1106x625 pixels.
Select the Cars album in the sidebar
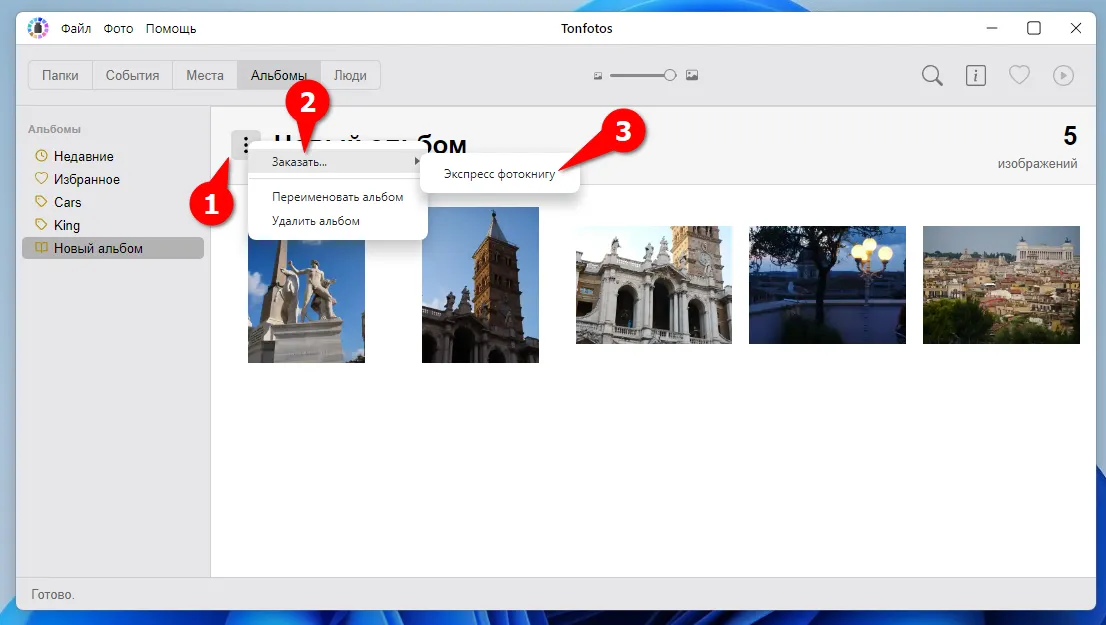pos(67,202)
